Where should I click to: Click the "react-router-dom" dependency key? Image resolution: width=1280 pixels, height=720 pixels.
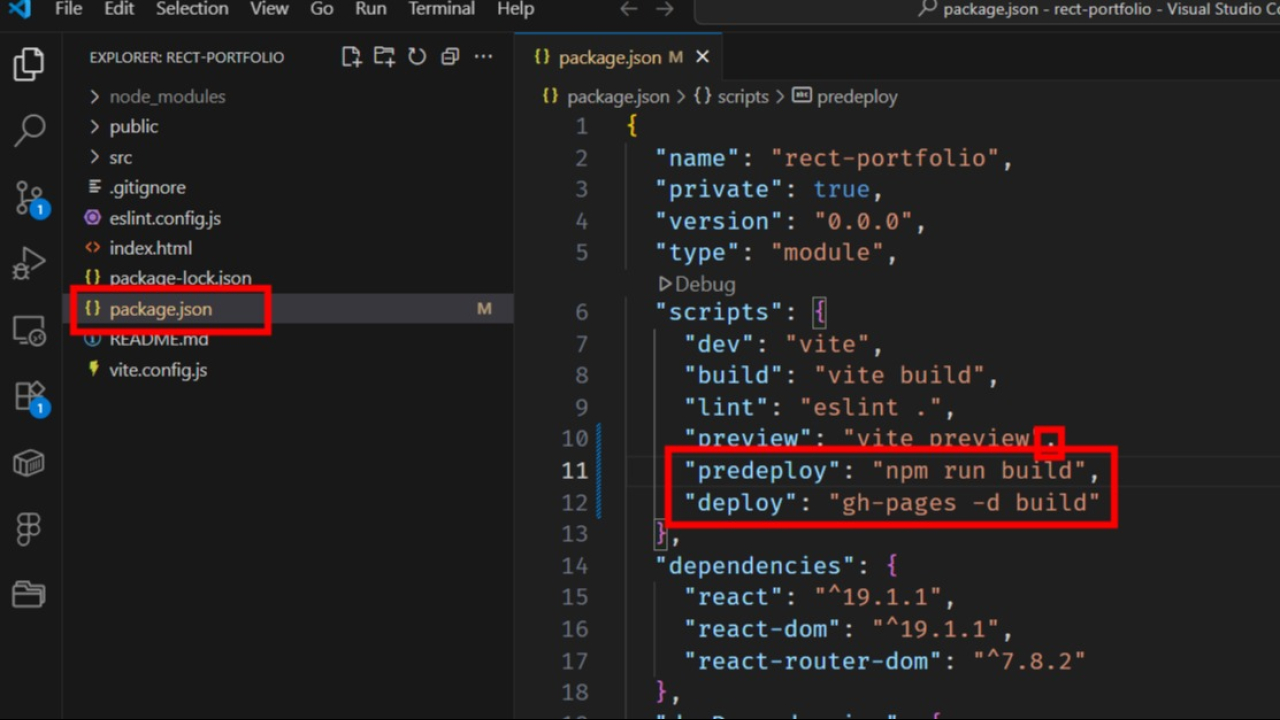point(813,661)
